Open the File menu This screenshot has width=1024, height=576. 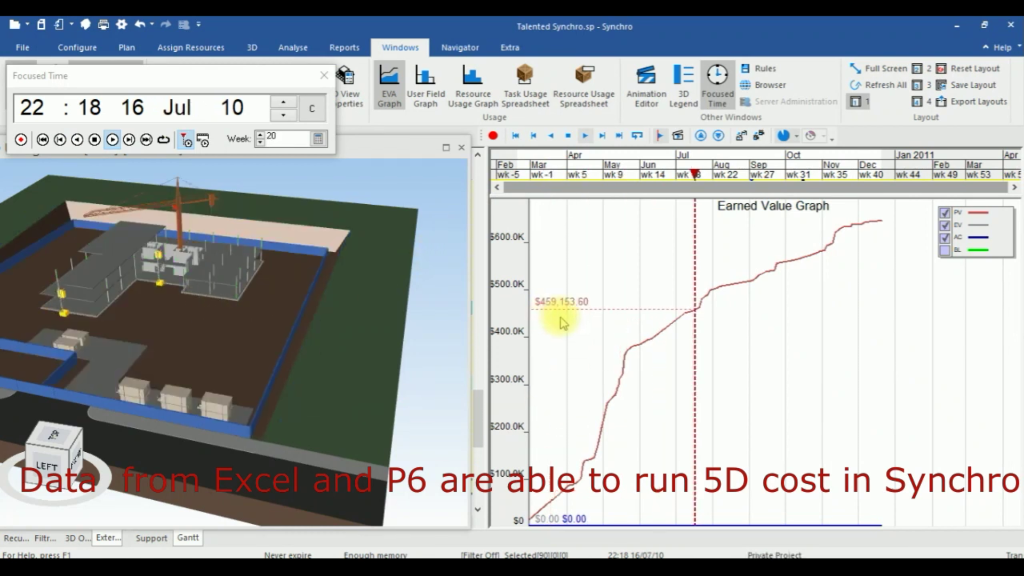pyautogui.click(x=22, y=48)
